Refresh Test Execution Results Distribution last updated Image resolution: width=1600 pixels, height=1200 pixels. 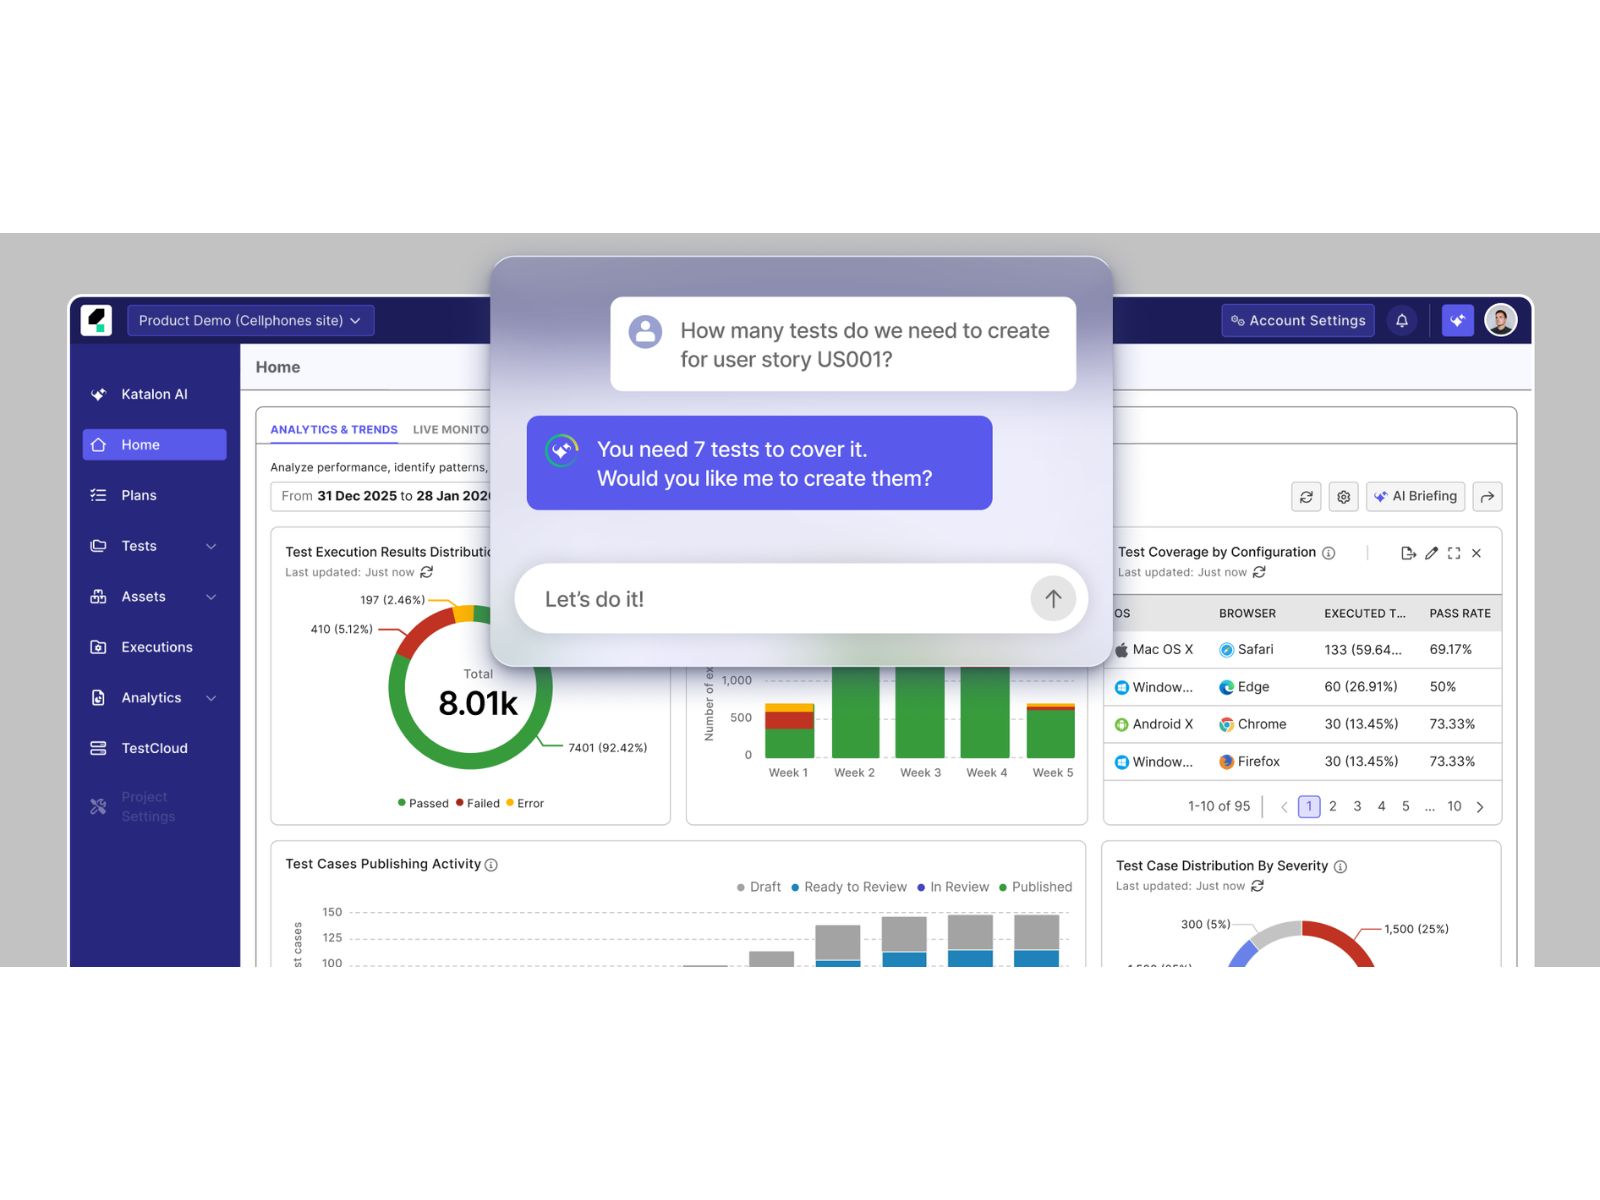click(428, 572)
